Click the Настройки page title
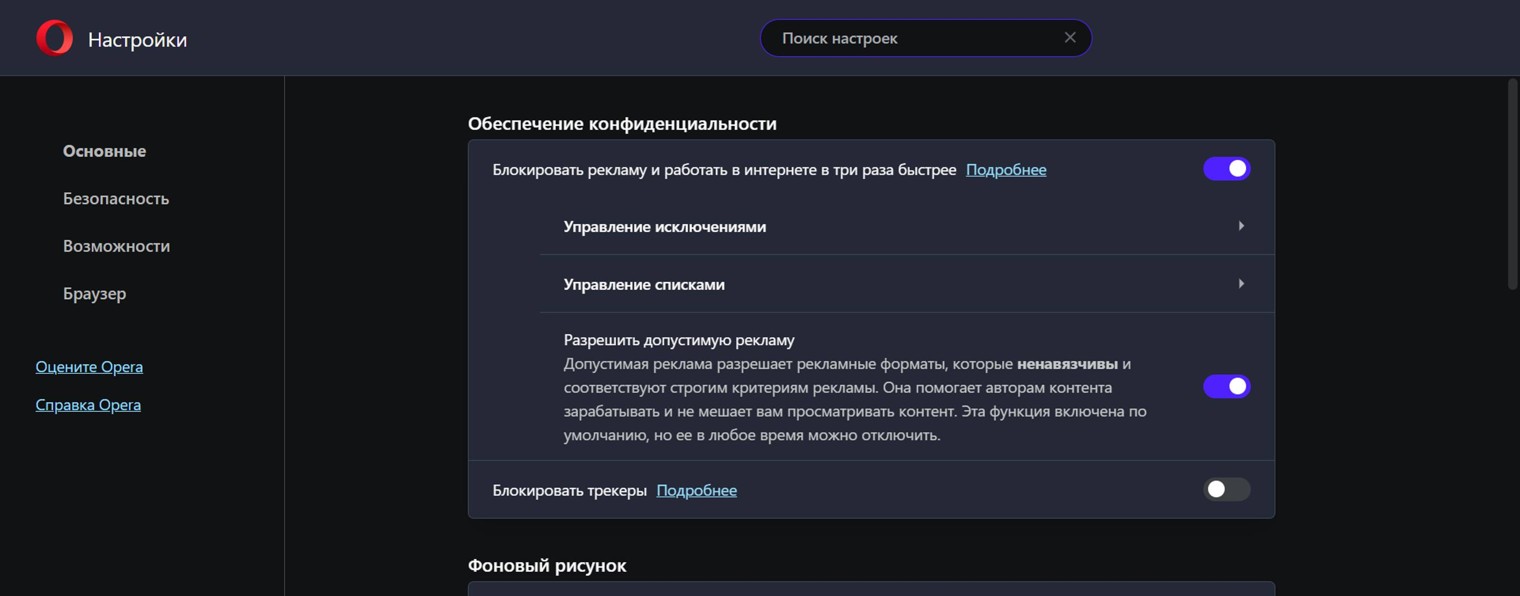Screen dimensions: 1520x596 point(137,40)
